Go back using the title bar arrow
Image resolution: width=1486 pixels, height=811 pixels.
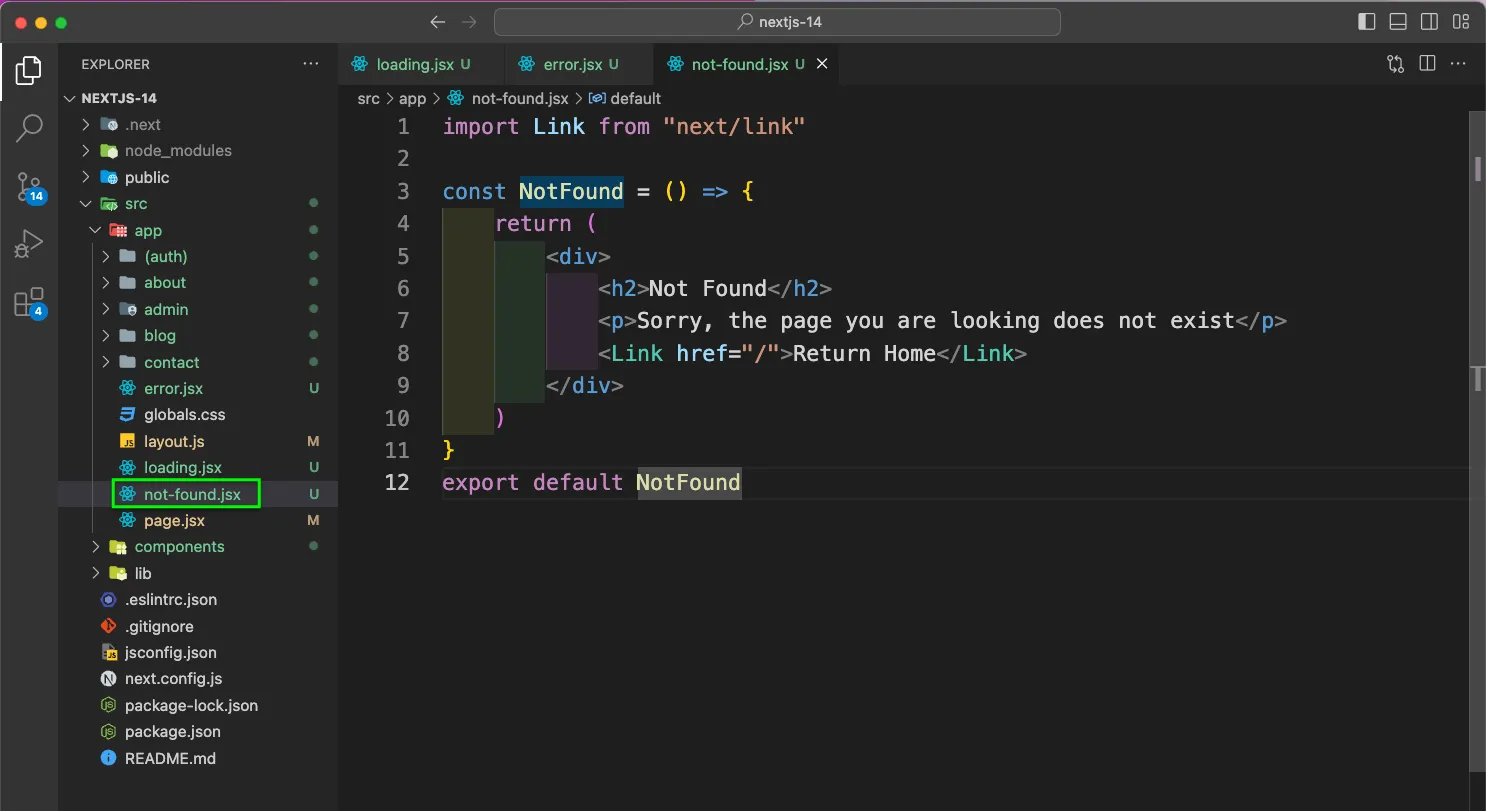point(437,22)
